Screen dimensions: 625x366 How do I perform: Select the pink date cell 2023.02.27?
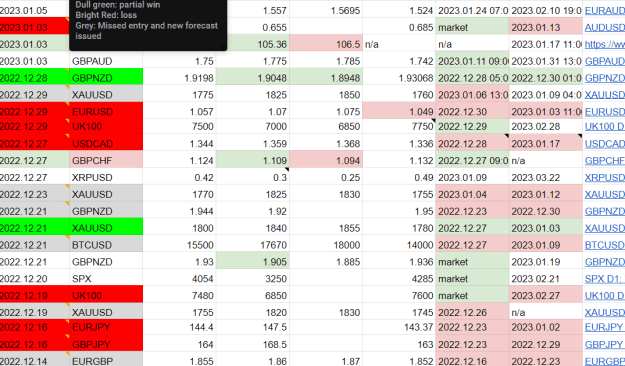pos(546,295)
